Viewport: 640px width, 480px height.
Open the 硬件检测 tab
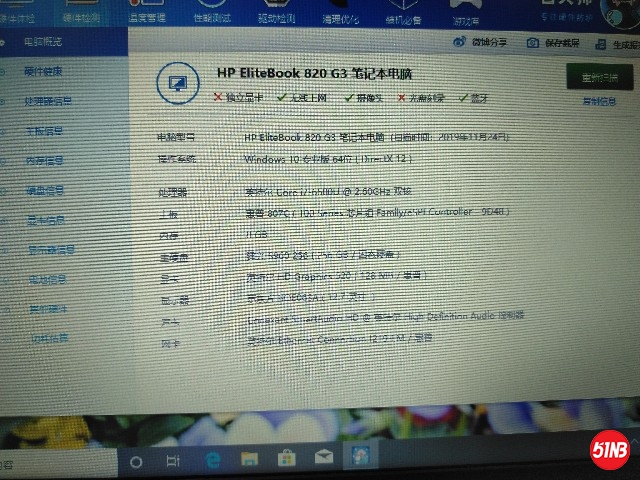tap(82, 11)
